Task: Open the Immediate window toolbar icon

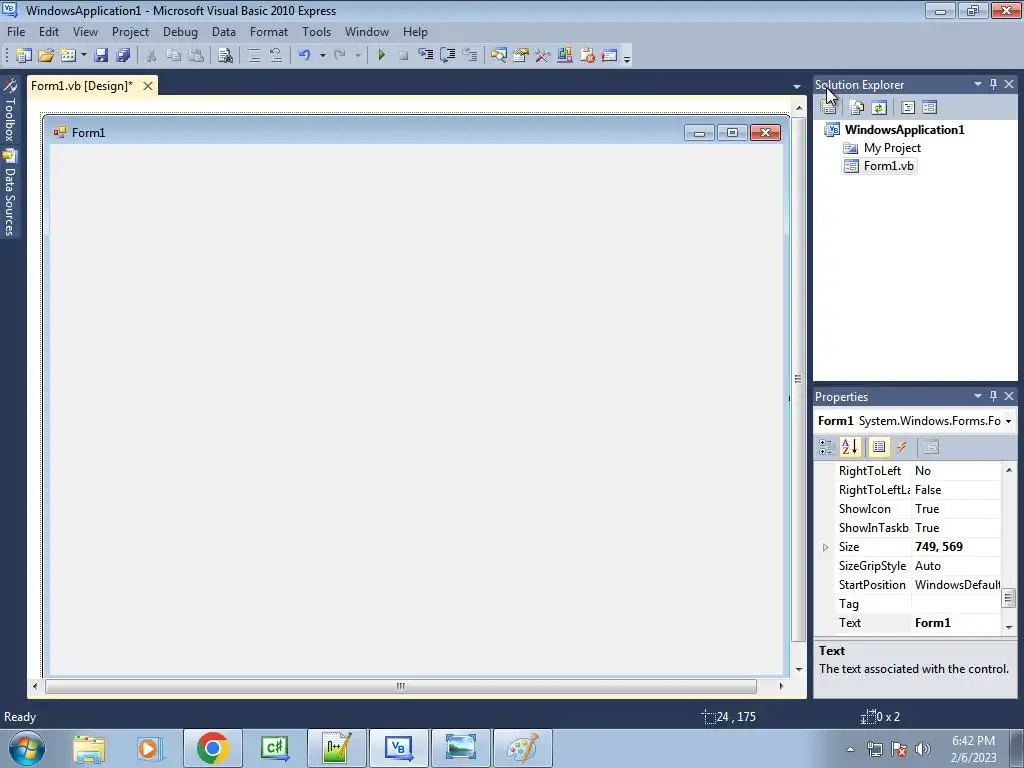Action: (609, 56)
